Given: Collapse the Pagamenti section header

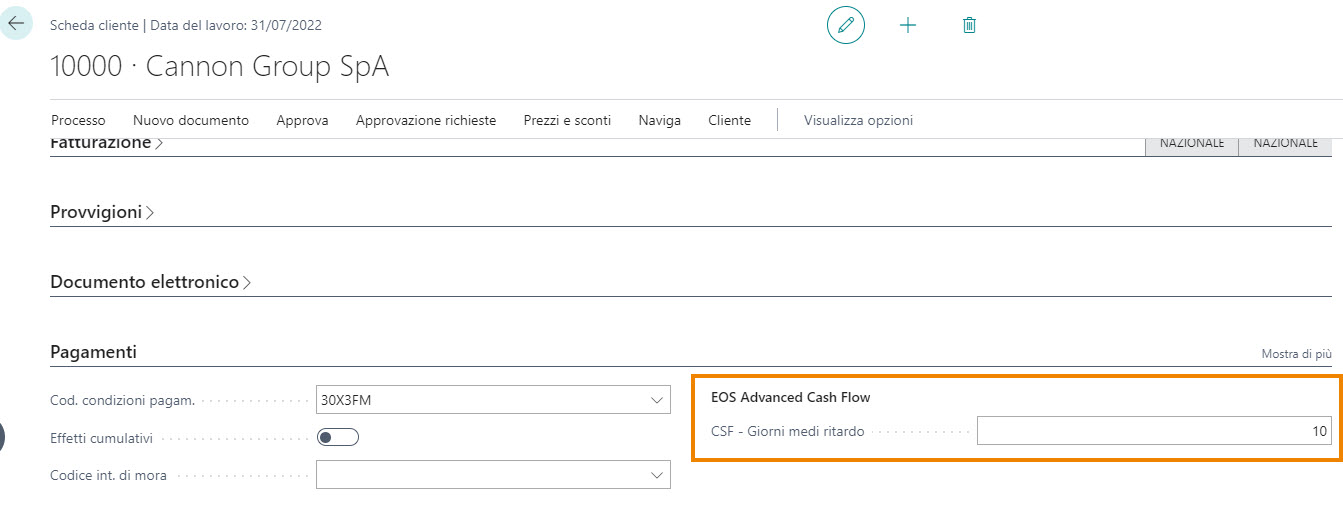Looking at the screenshot, I should click(x=93, y=352).
